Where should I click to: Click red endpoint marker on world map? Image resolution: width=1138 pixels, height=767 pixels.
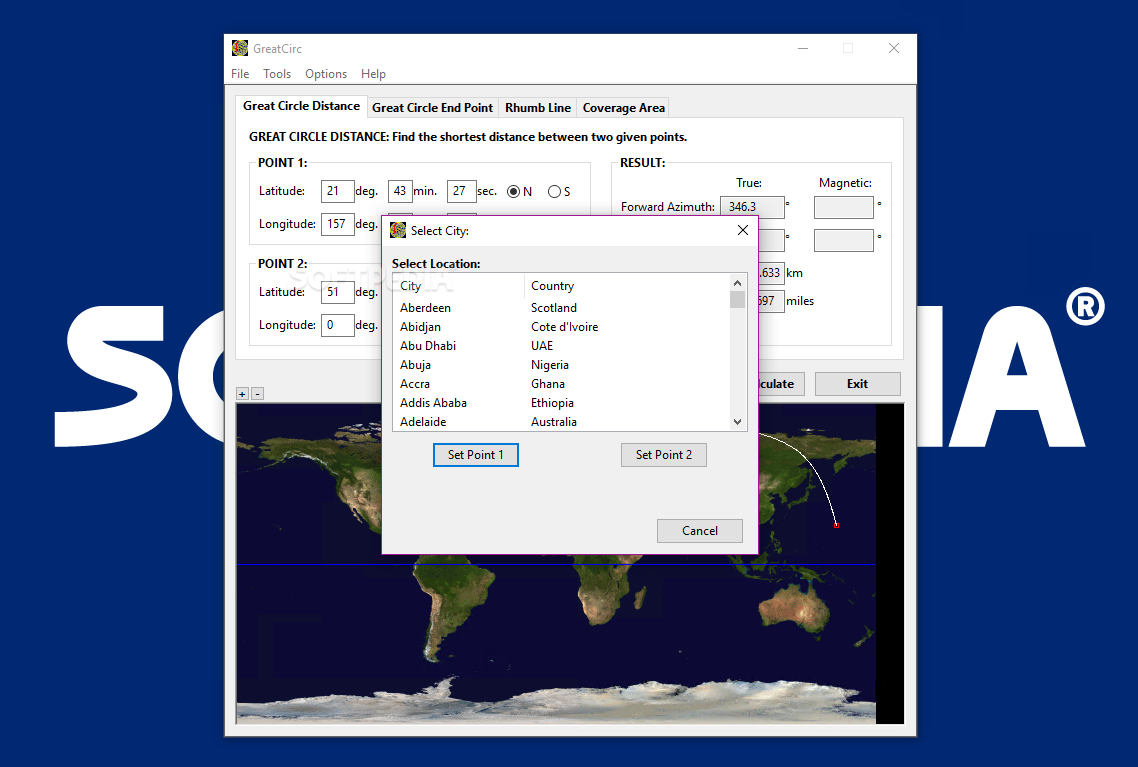836,525
